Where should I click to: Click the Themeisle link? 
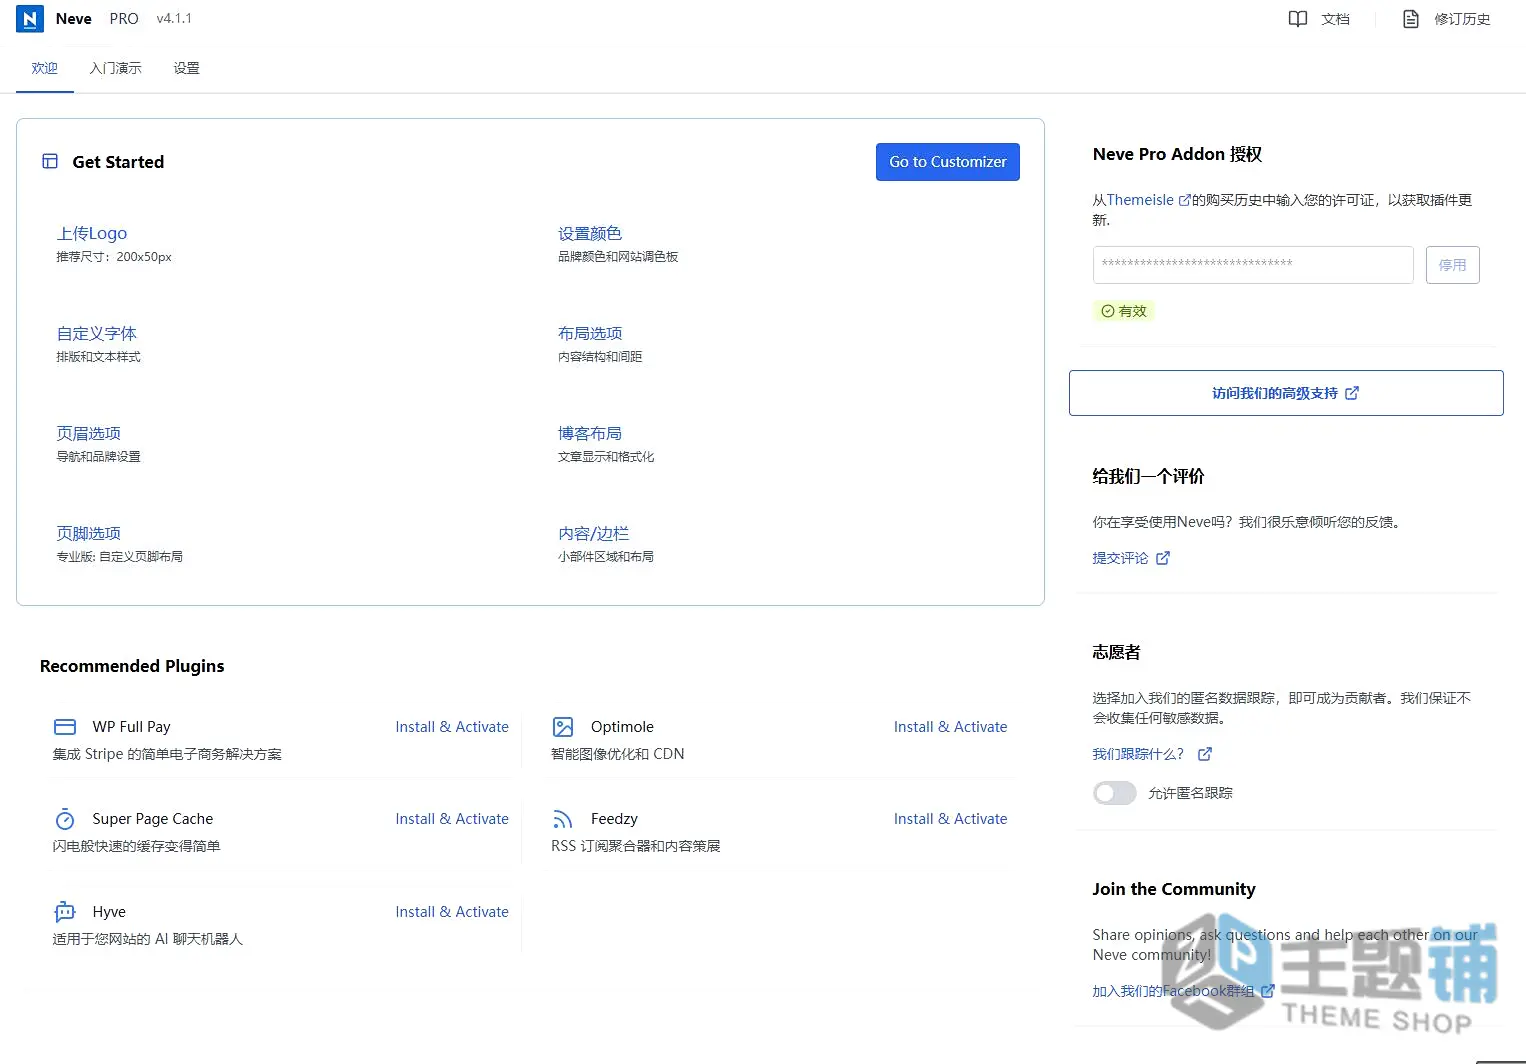point(1140,200)
